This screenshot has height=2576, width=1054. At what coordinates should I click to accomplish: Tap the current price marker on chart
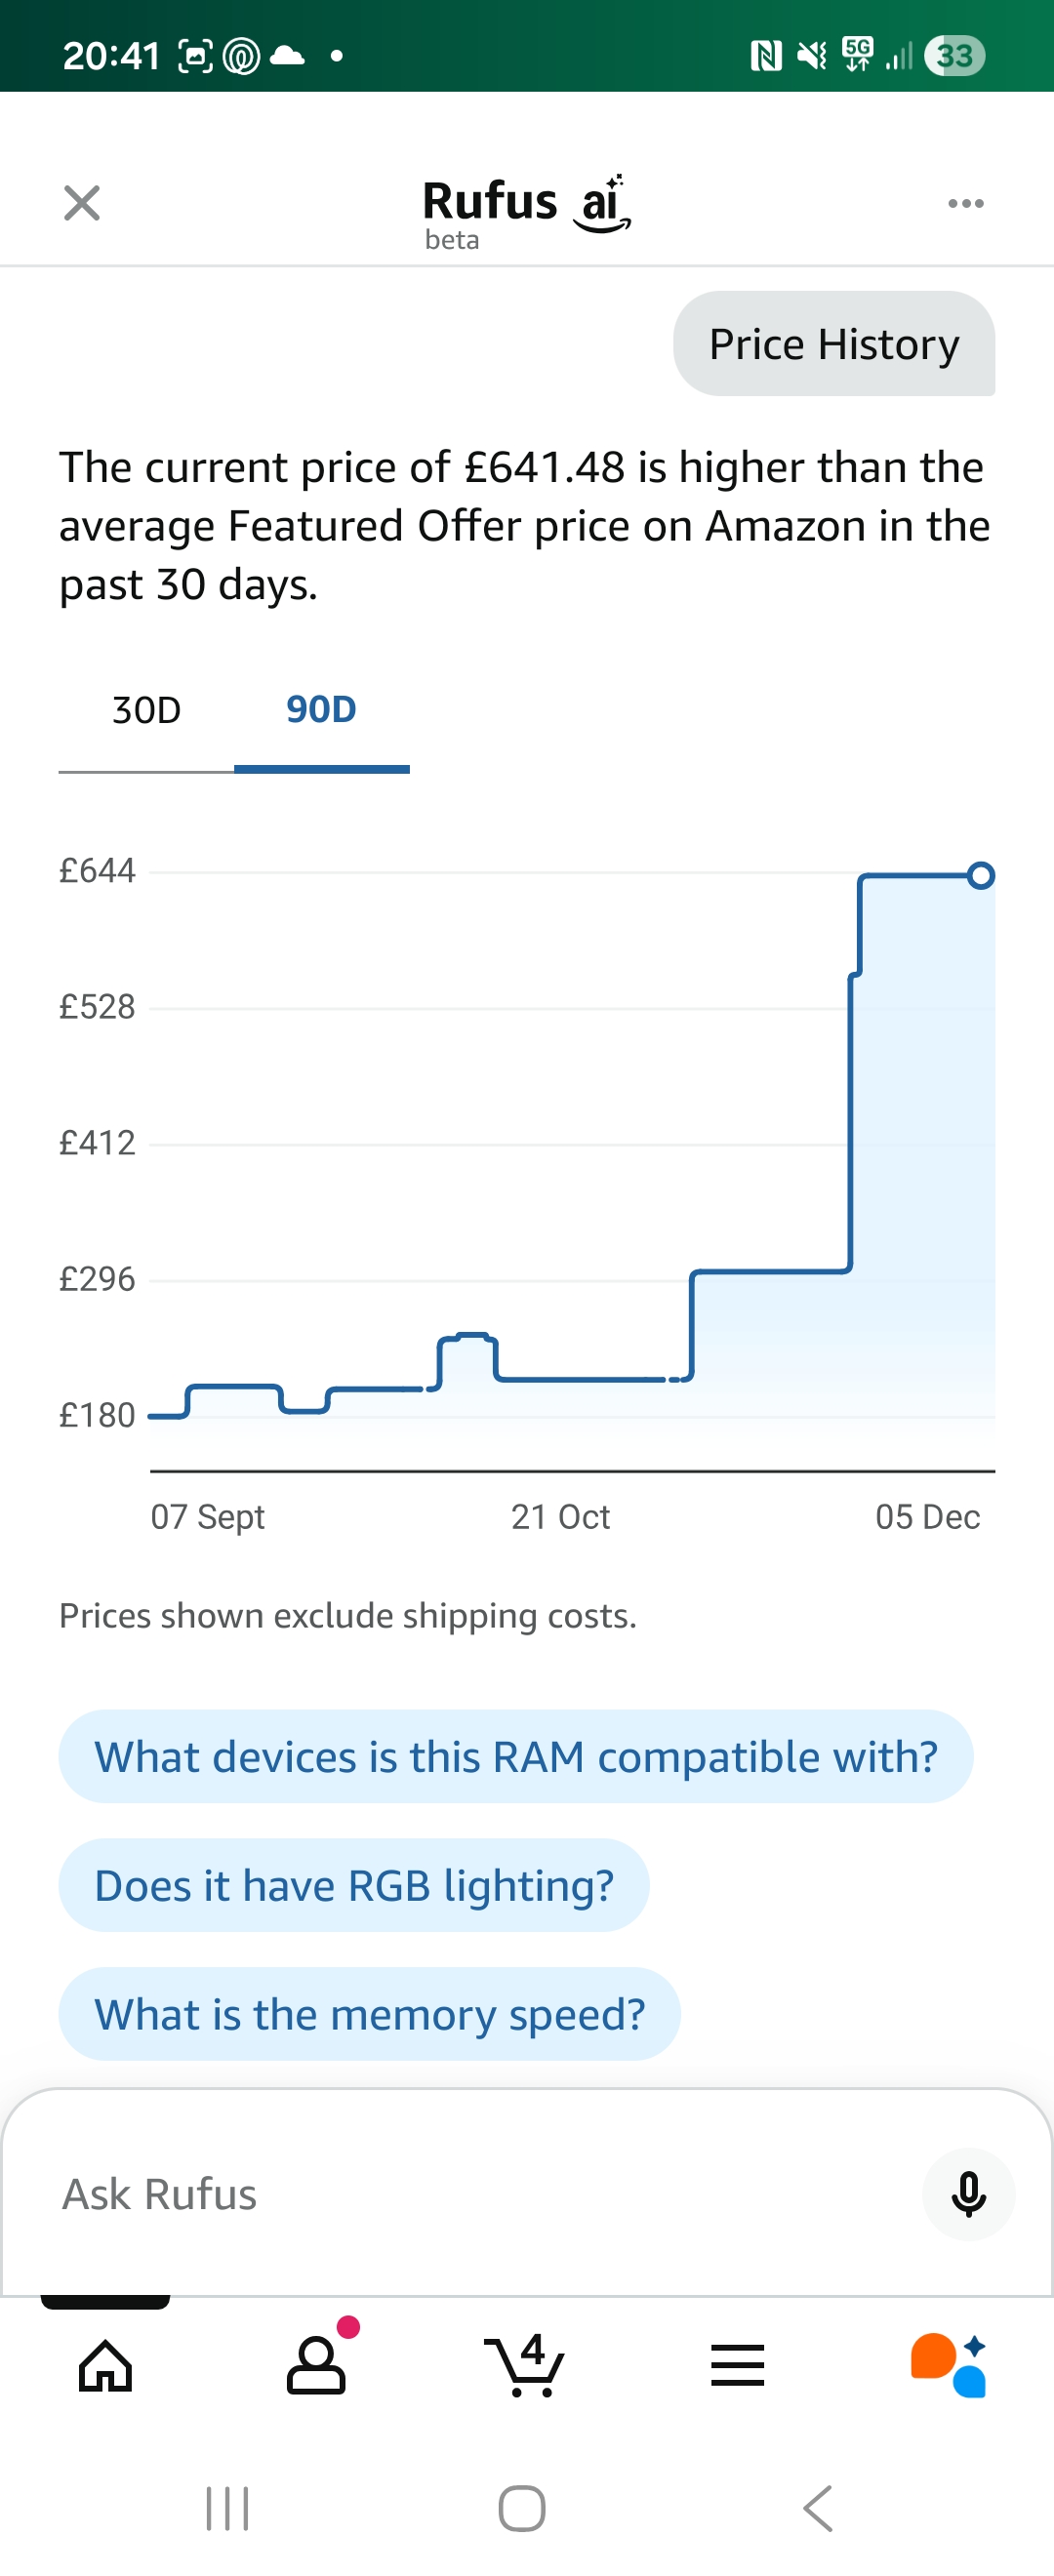click(x=981, y=876)
